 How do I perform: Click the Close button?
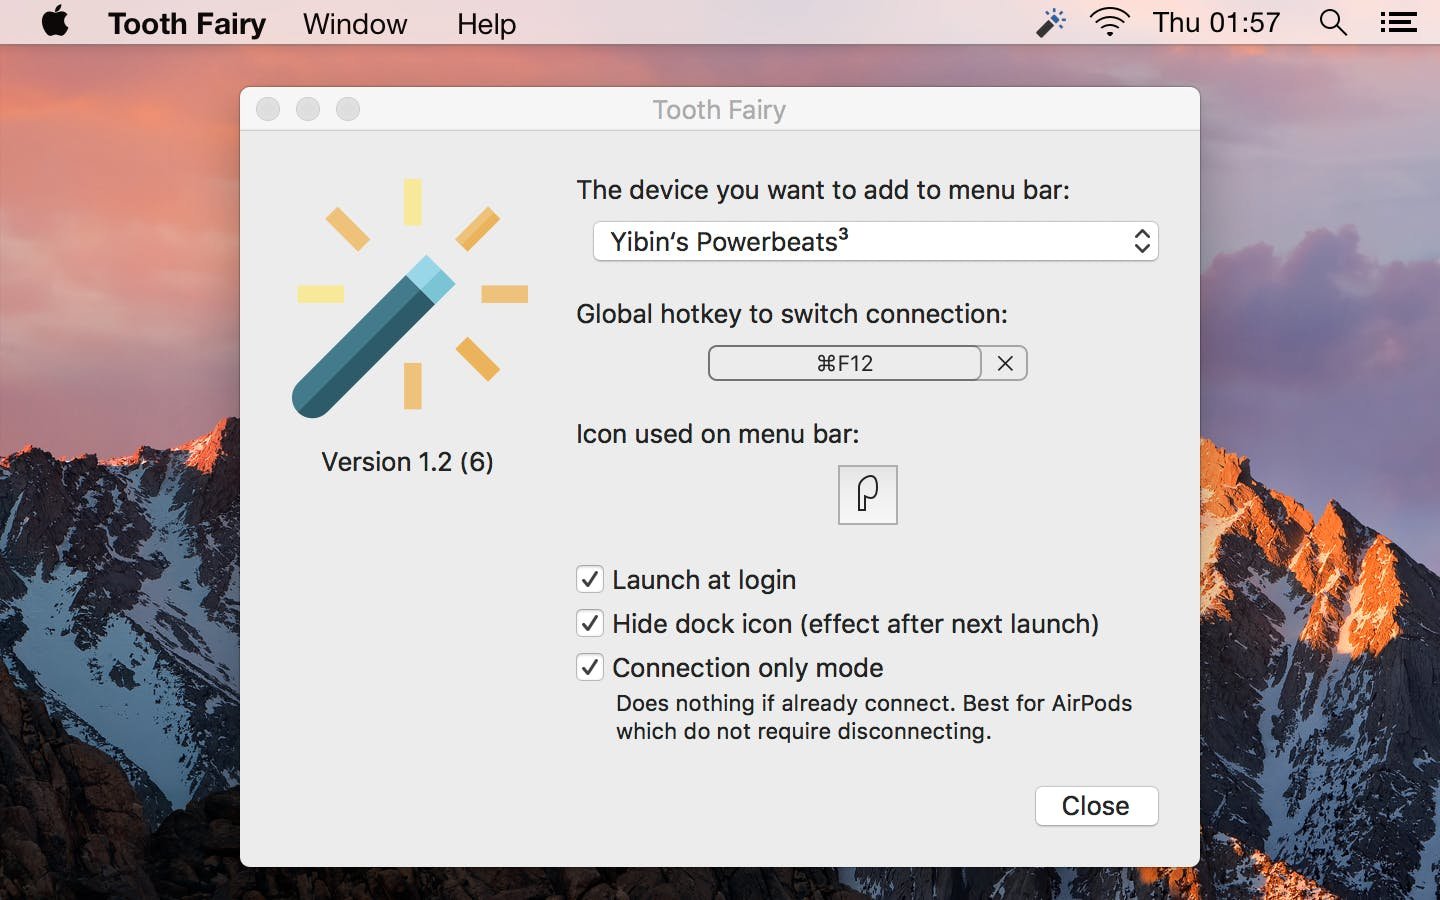pyautogui.click(x=1097, y=806)
